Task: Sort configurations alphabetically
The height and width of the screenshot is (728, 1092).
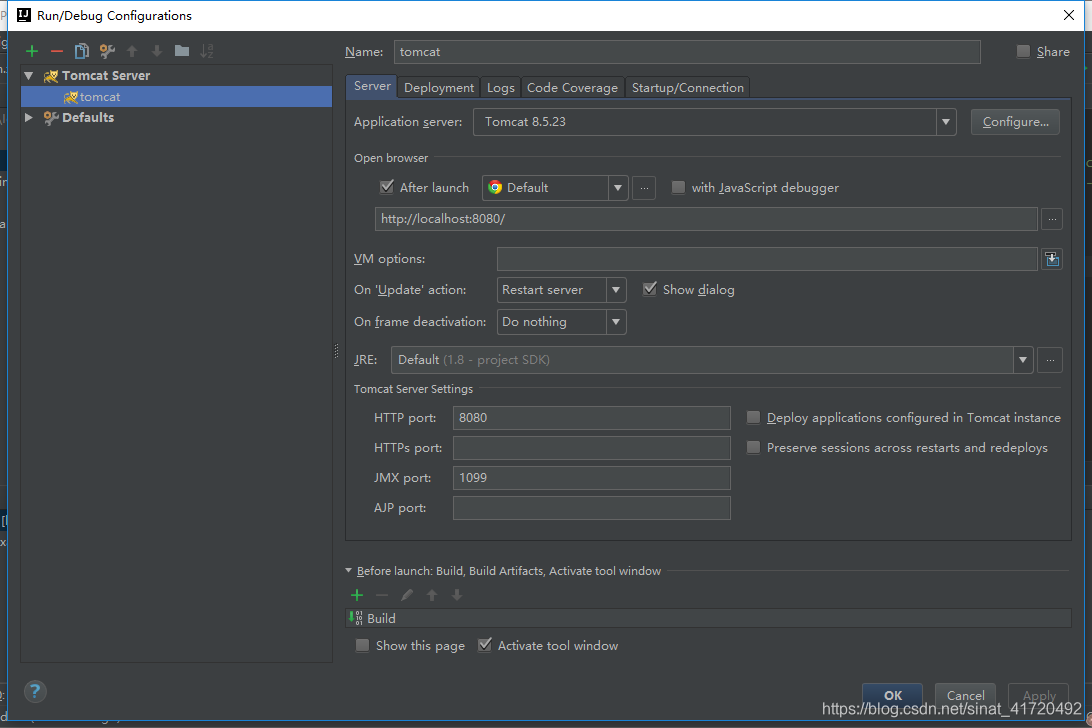Action: (207, 51)
